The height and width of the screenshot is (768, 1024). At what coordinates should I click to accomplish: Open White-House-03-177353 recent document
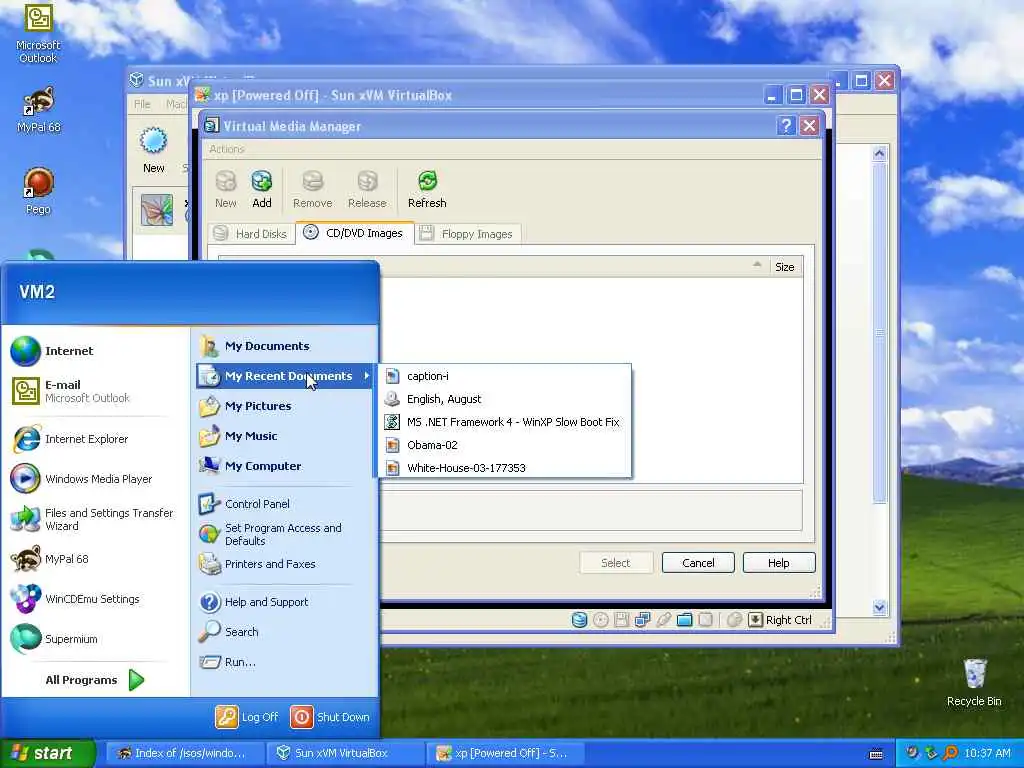[505, 468]
